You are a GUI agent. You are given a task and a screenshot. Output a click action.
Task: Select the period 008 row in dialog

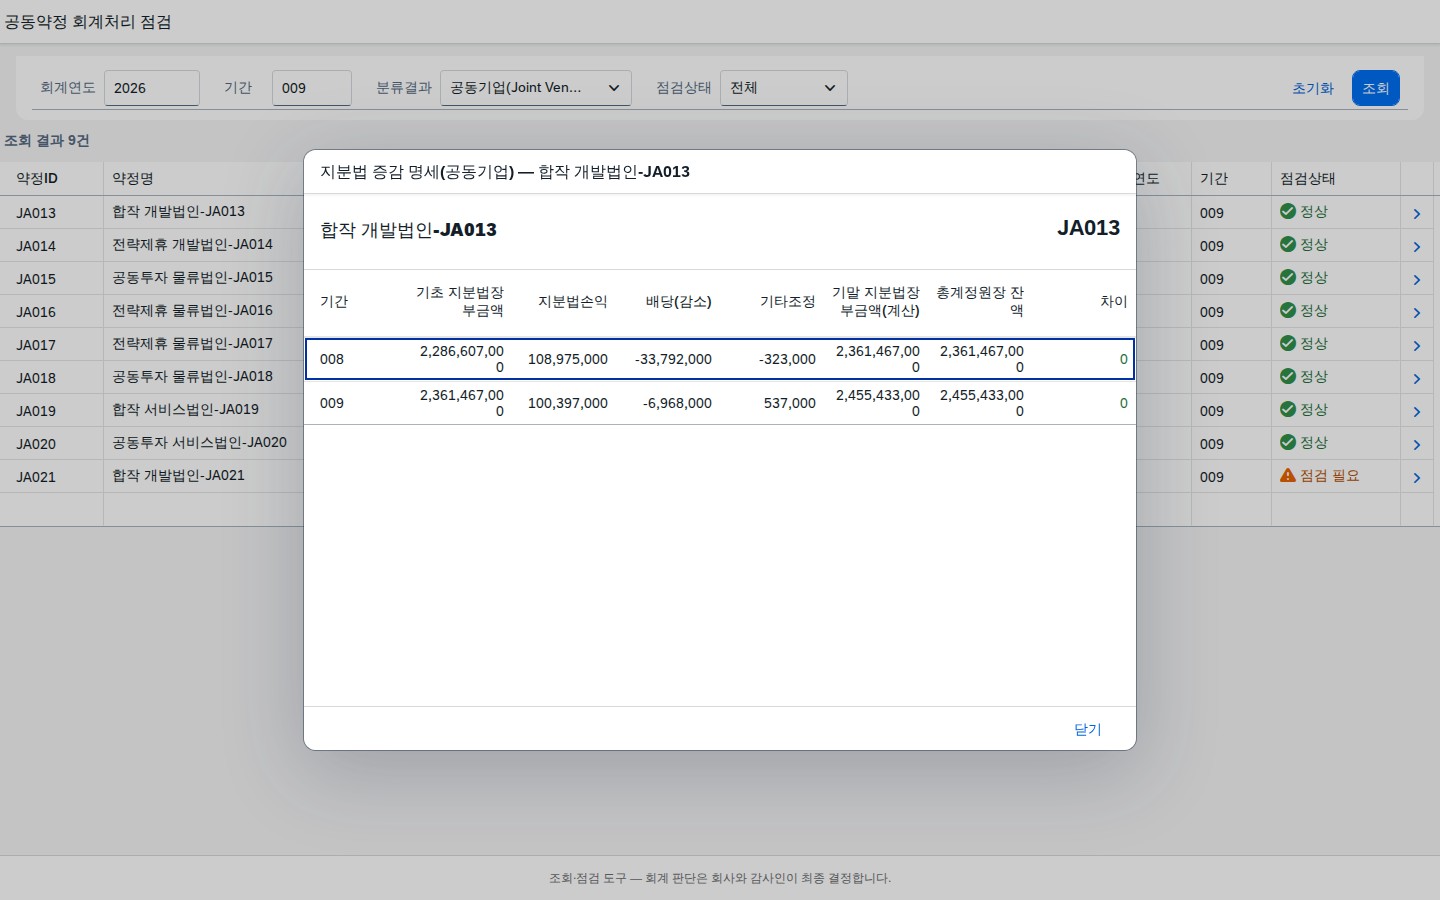tap(720, 359)
